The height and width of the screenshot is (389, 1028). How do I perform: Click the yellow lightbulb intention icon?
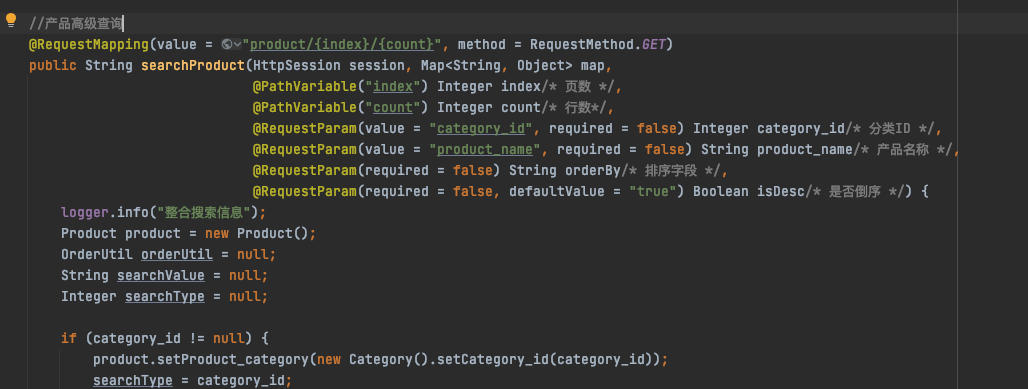pos(10,20)
